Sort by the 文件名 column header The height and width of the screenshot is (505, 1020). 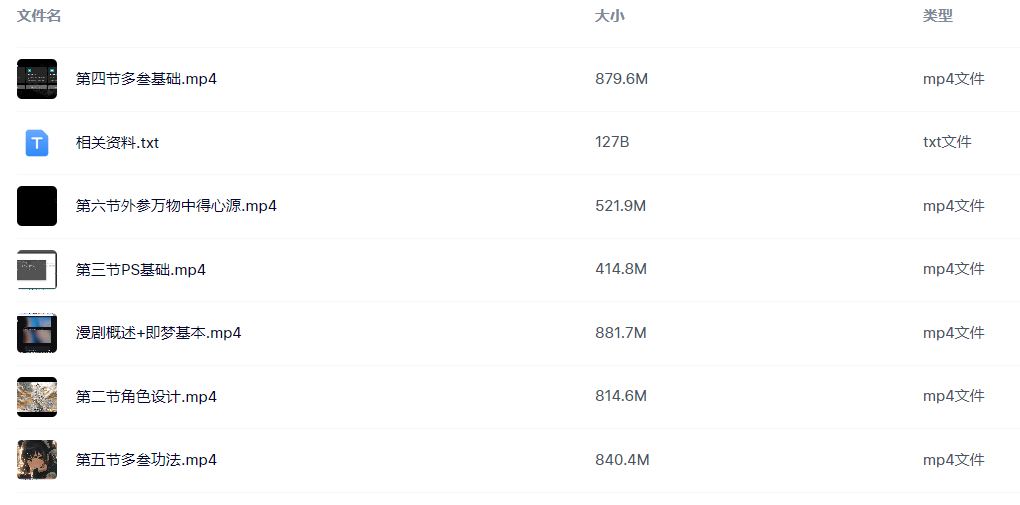[x=39, y=16]
